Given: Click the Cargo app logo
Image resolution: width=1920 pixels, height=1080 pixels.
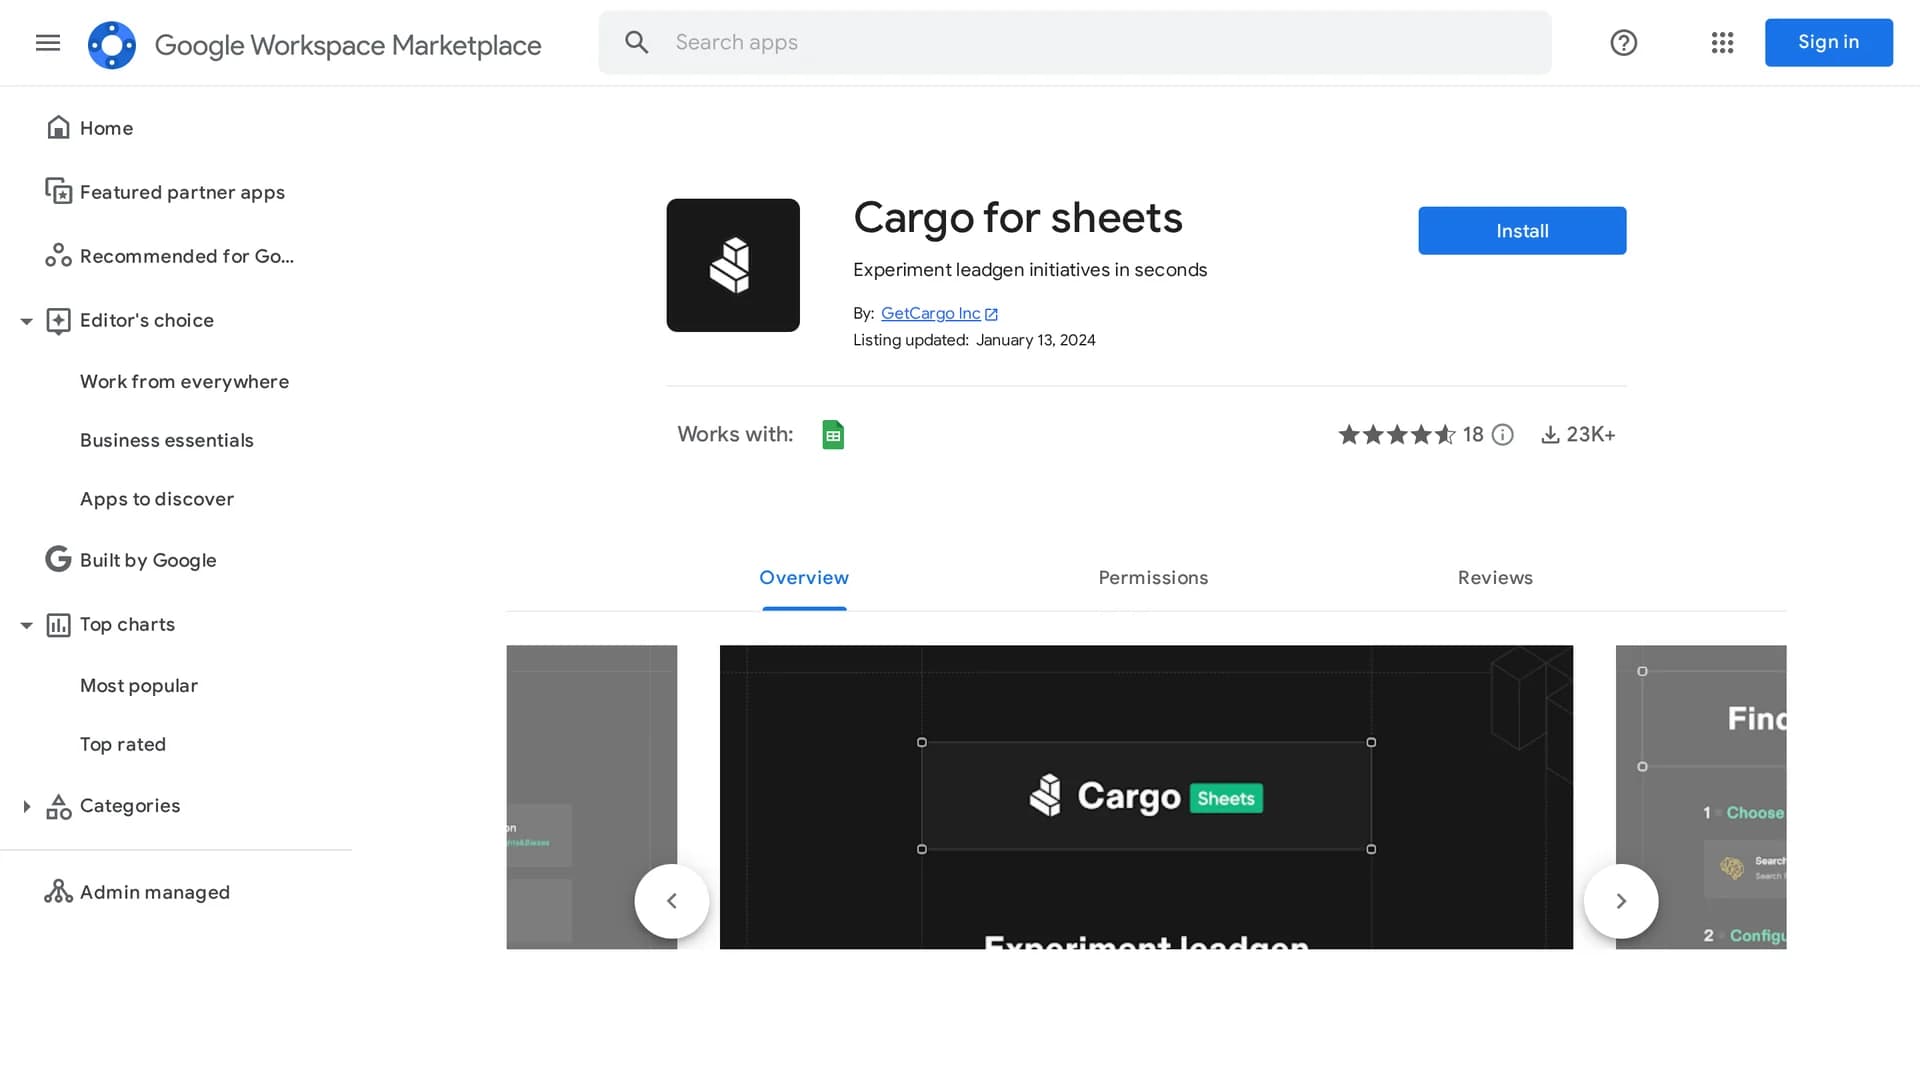Looking at the screenshot, I should point(733,265).
